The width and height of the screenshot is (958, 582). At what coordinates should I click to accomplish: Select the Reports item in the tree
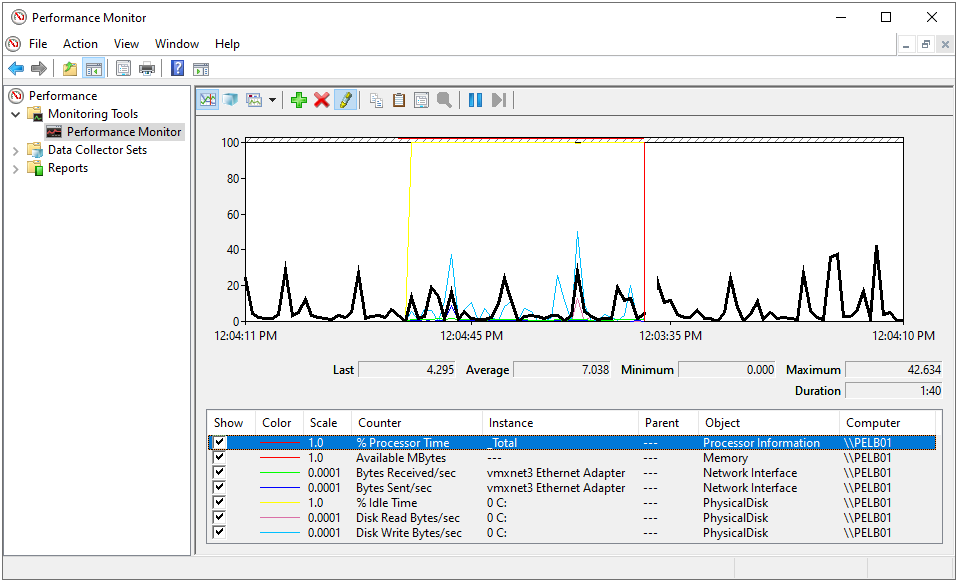68,169
